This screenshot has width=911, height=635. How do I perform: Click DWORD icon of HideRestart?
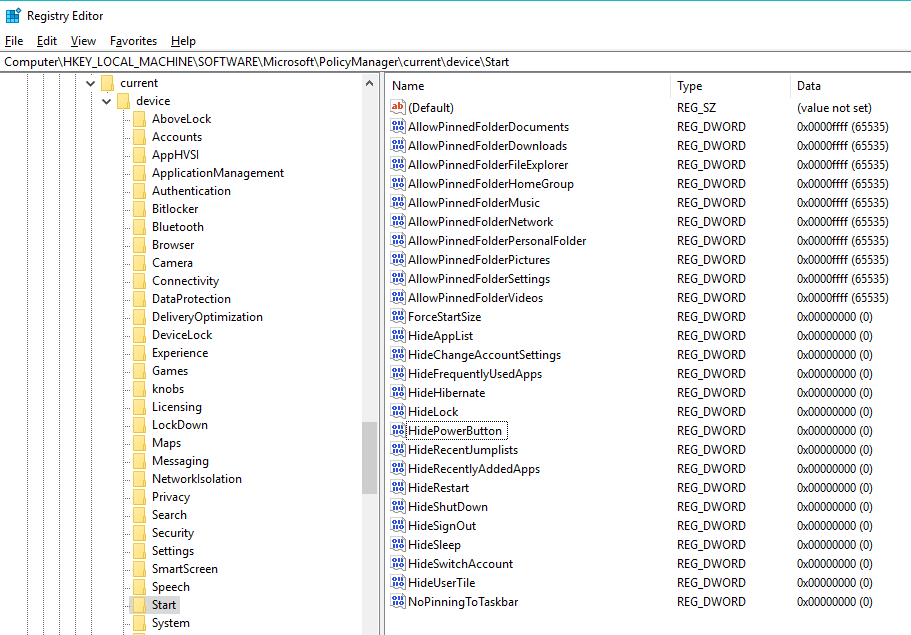(398, 488)
